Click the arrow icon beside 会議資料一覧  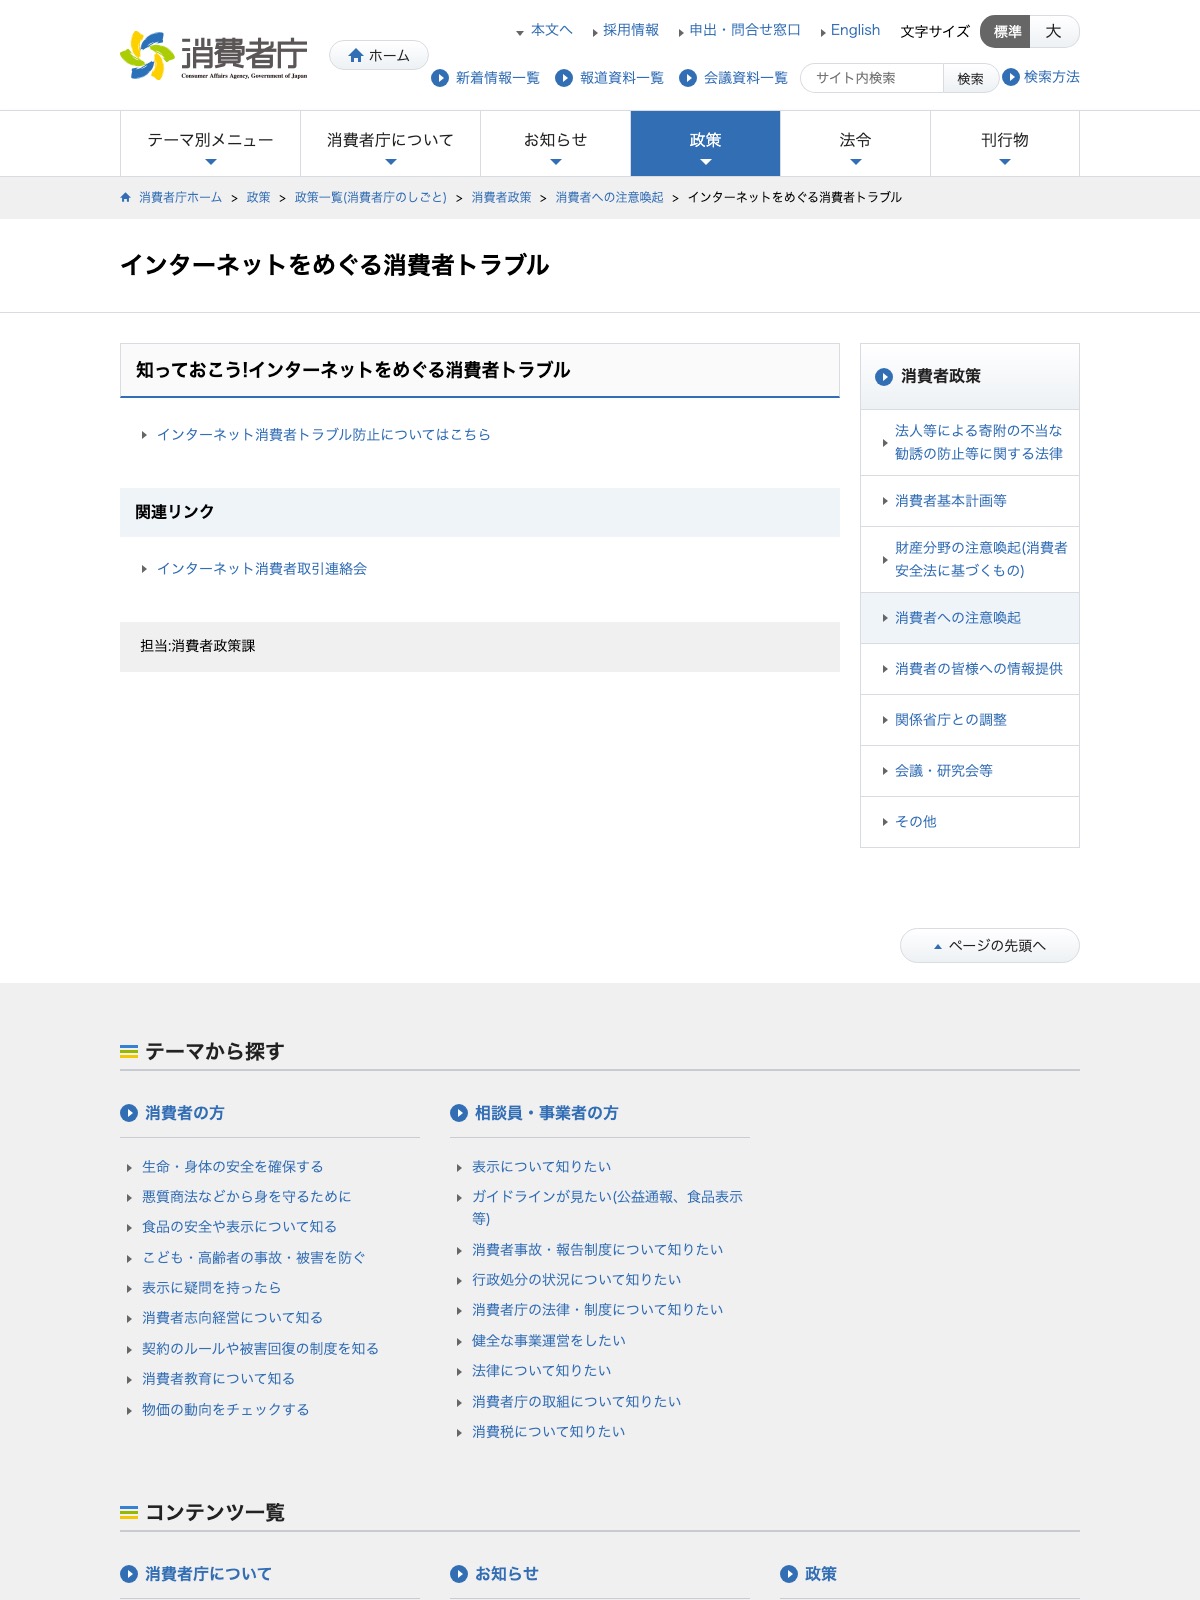pos(688,78)
